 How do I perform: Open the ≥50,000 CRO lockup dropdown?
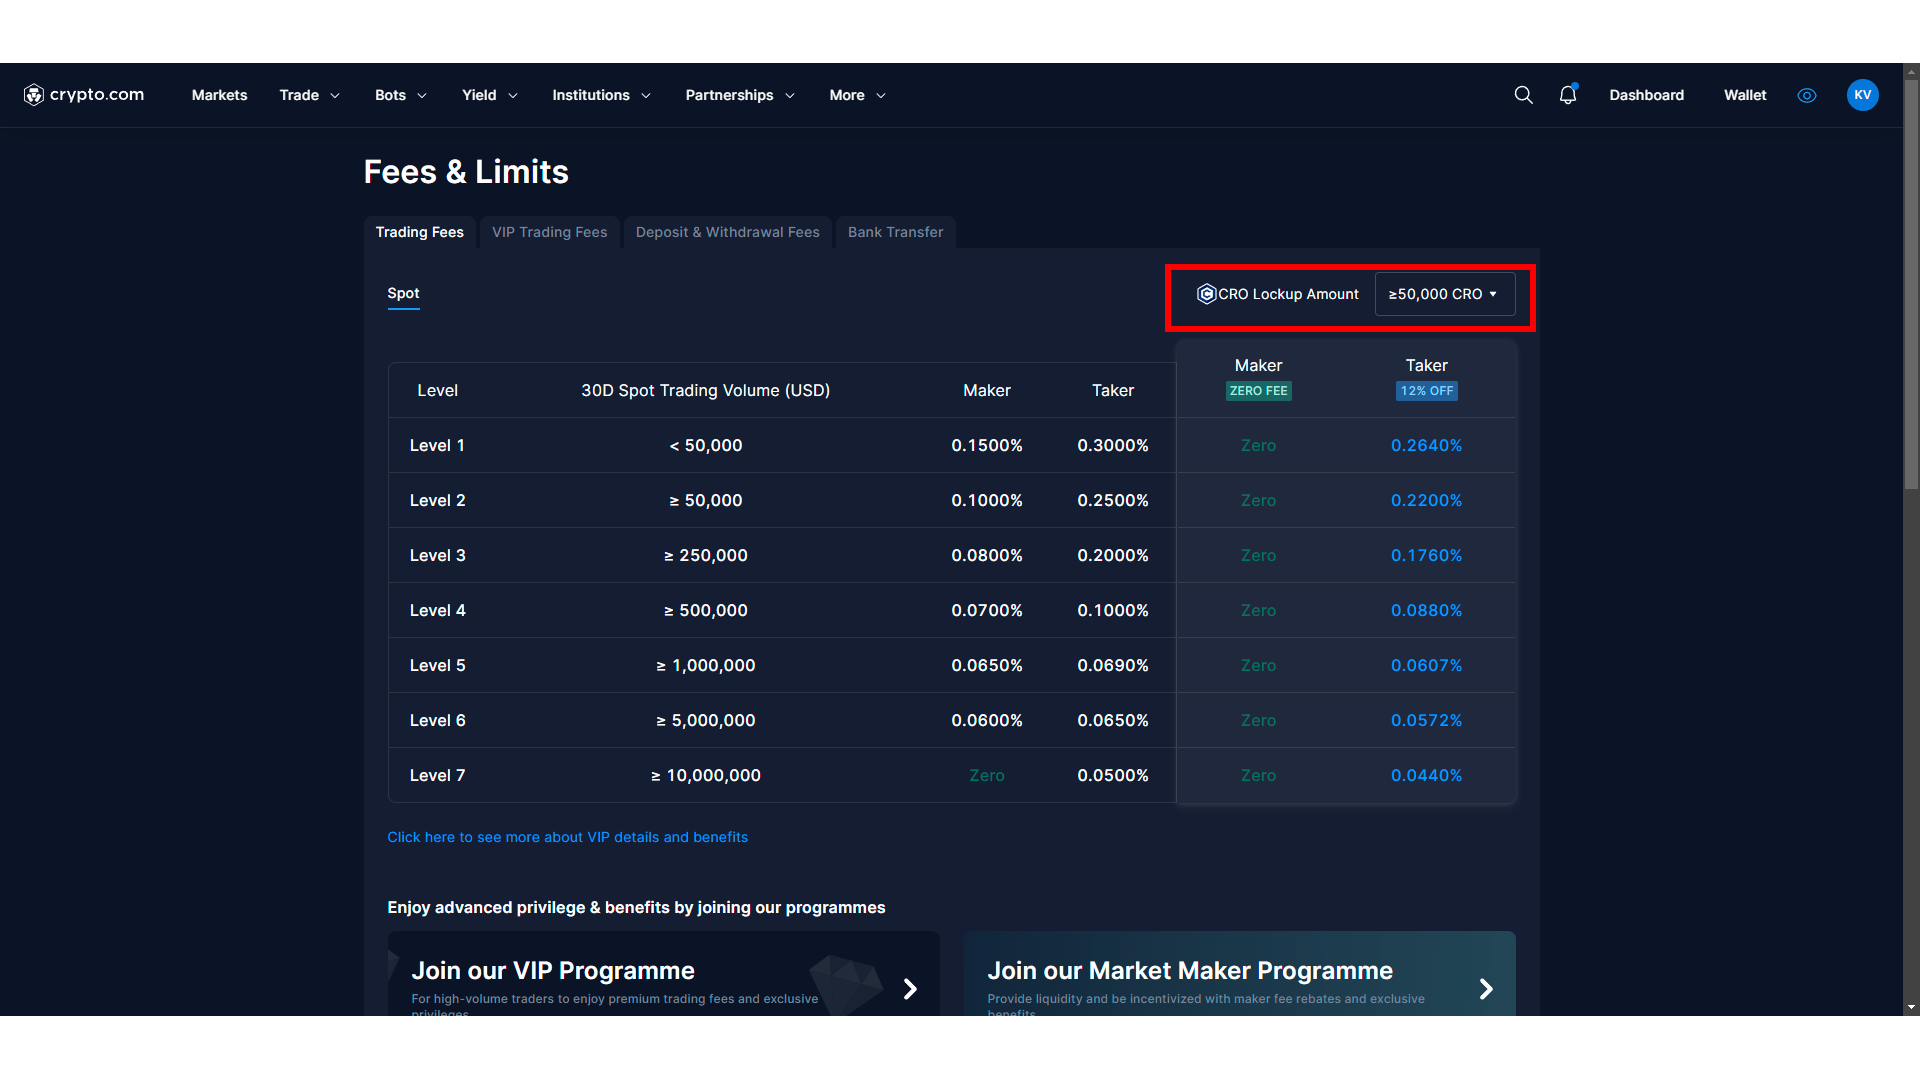[1445, 294]
